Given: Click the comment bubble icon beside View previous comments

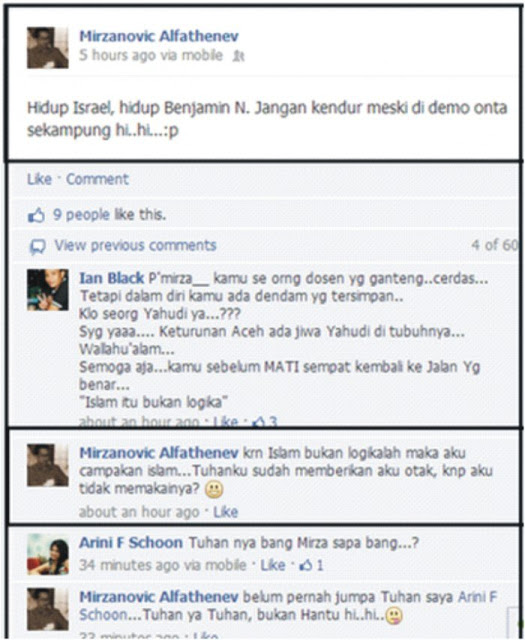Looking at the screenshot, I should 38,247.
